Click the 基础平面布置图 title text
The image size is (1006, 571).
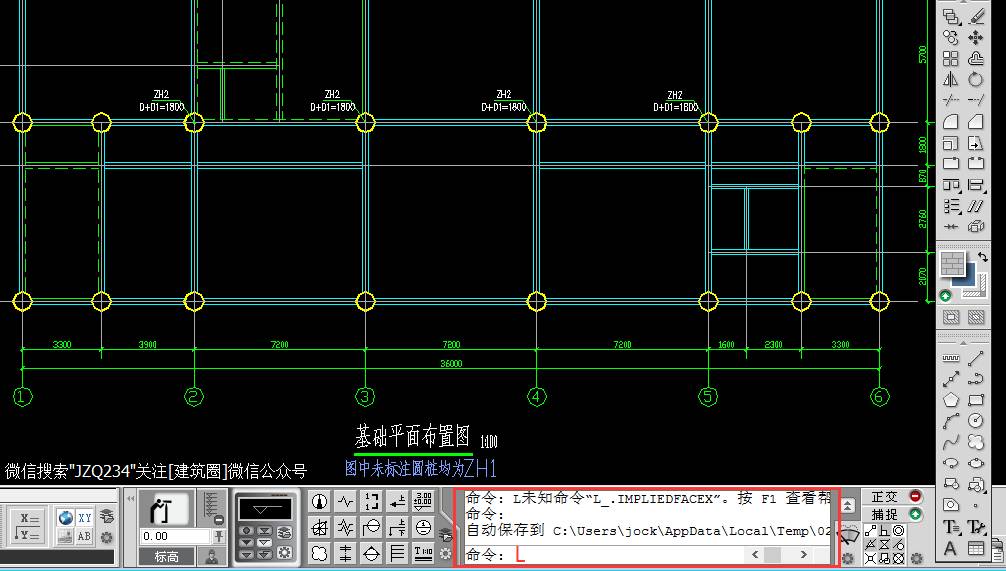click(x=413, y=436)
